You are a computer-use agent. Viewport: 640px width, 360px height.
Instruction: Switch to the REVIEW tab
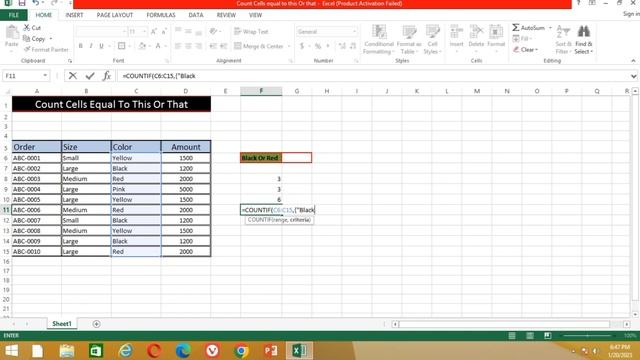[x=226, y=15]
